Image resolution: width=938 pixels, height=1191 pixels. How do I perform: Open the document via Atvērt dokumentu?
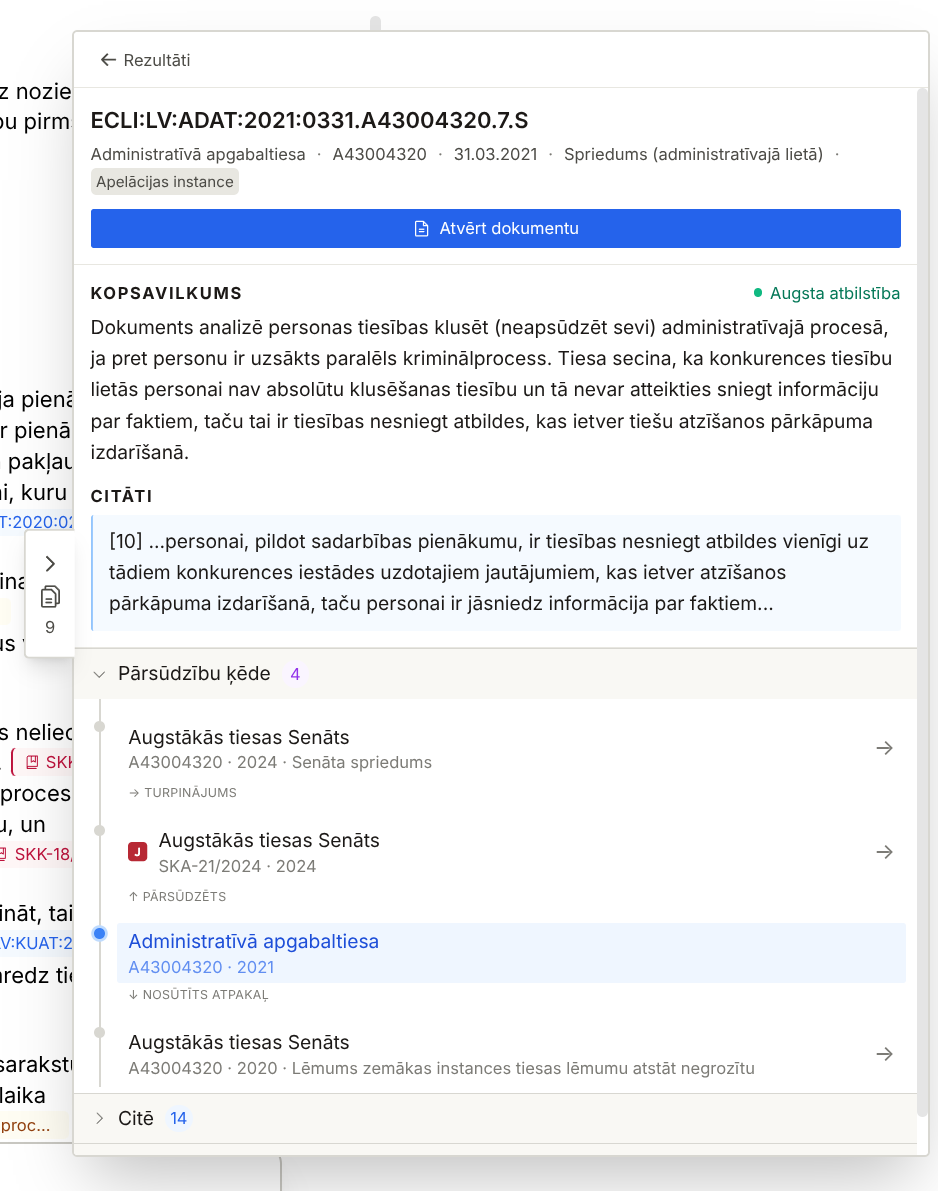[x=496, y=228]
